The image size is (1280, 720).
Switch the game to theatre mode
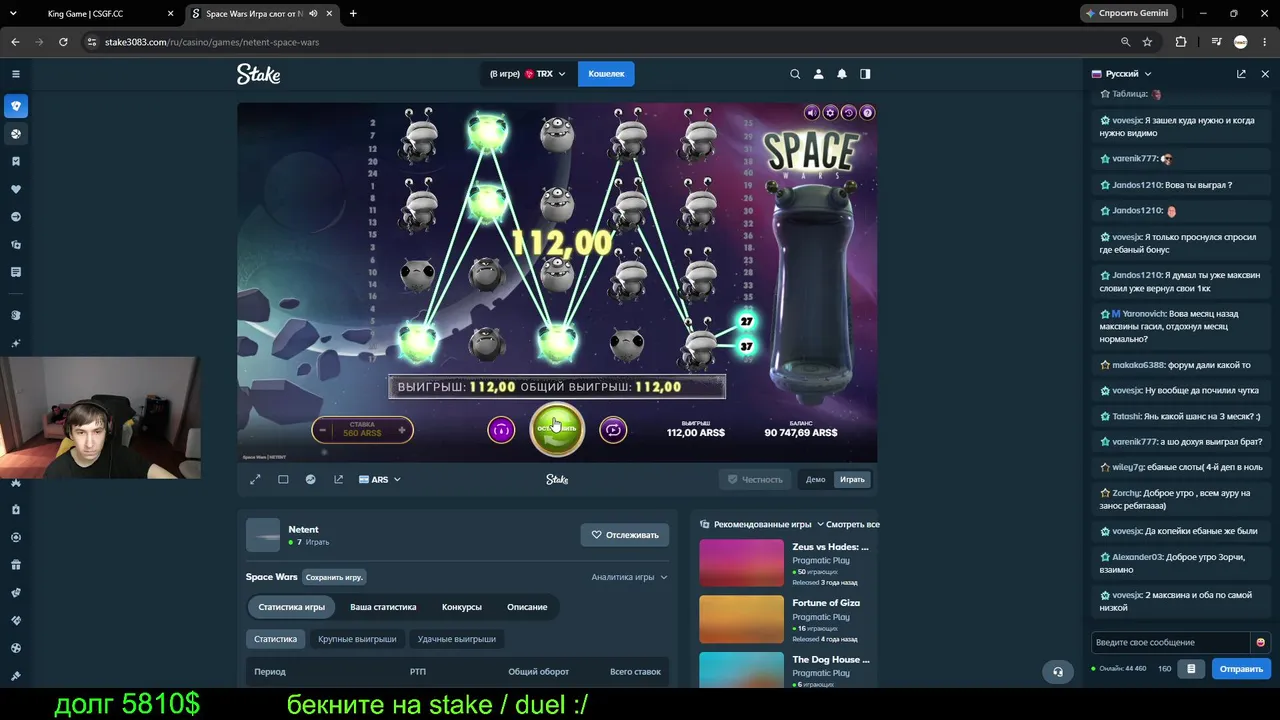[x=283, y=480]
